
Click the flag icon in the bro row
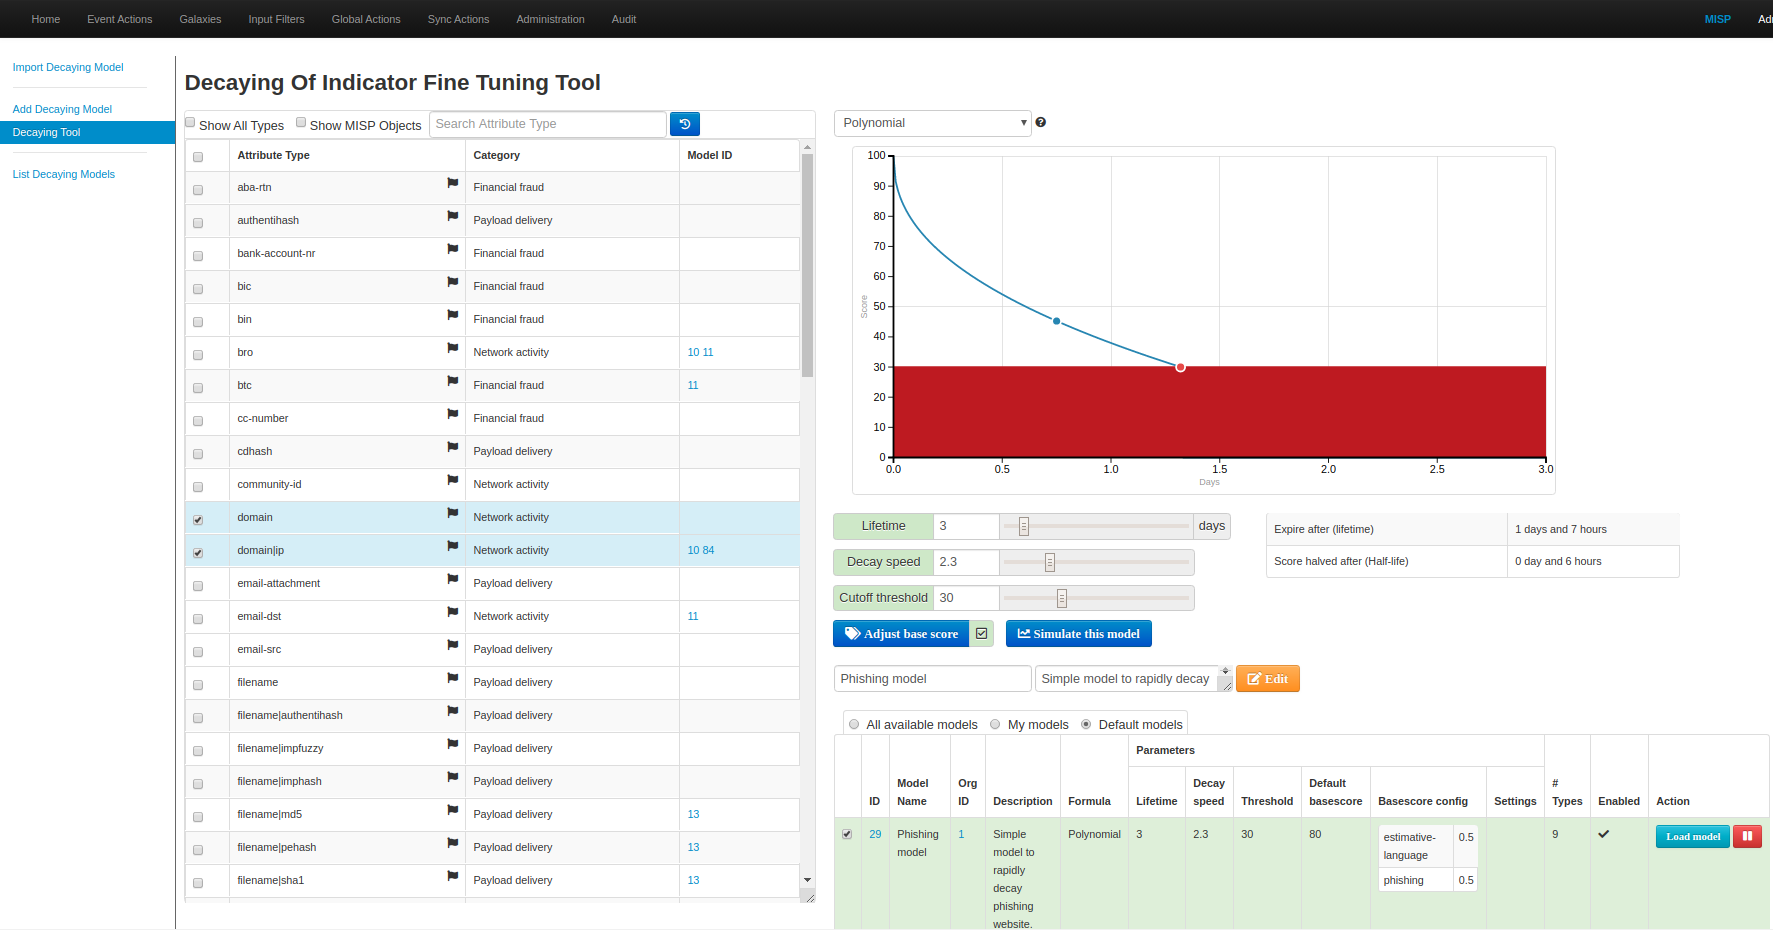[x=452, y=348]
